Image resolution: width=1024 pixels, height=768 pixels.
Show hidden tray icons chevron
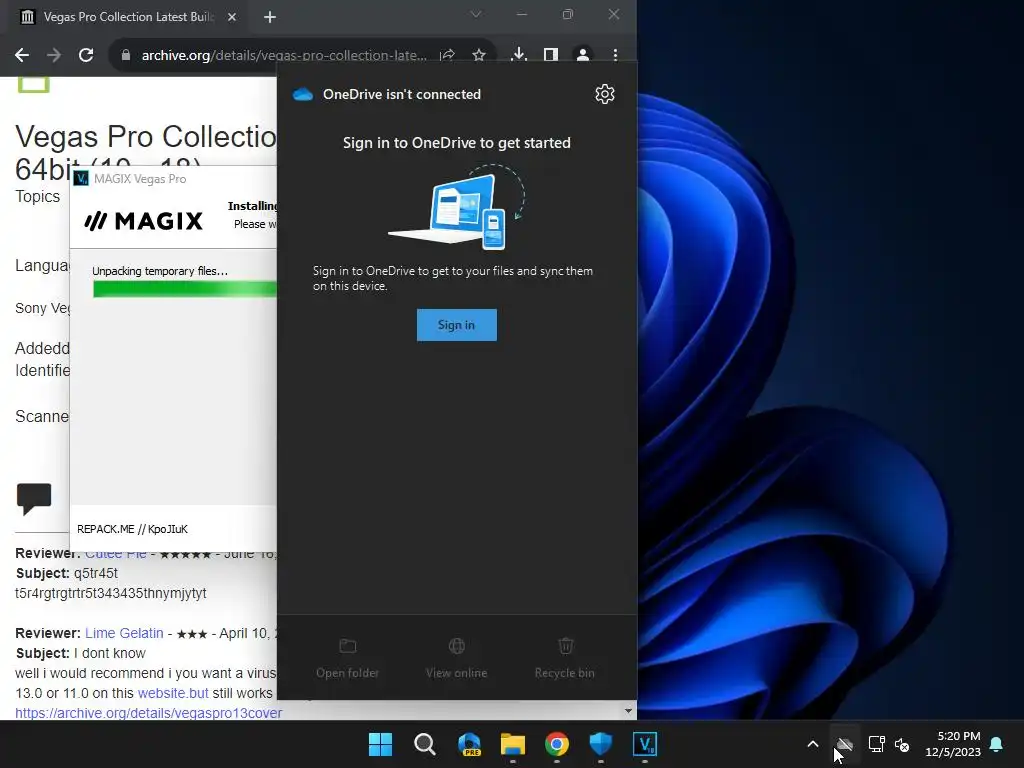click(x=812, y=744)
